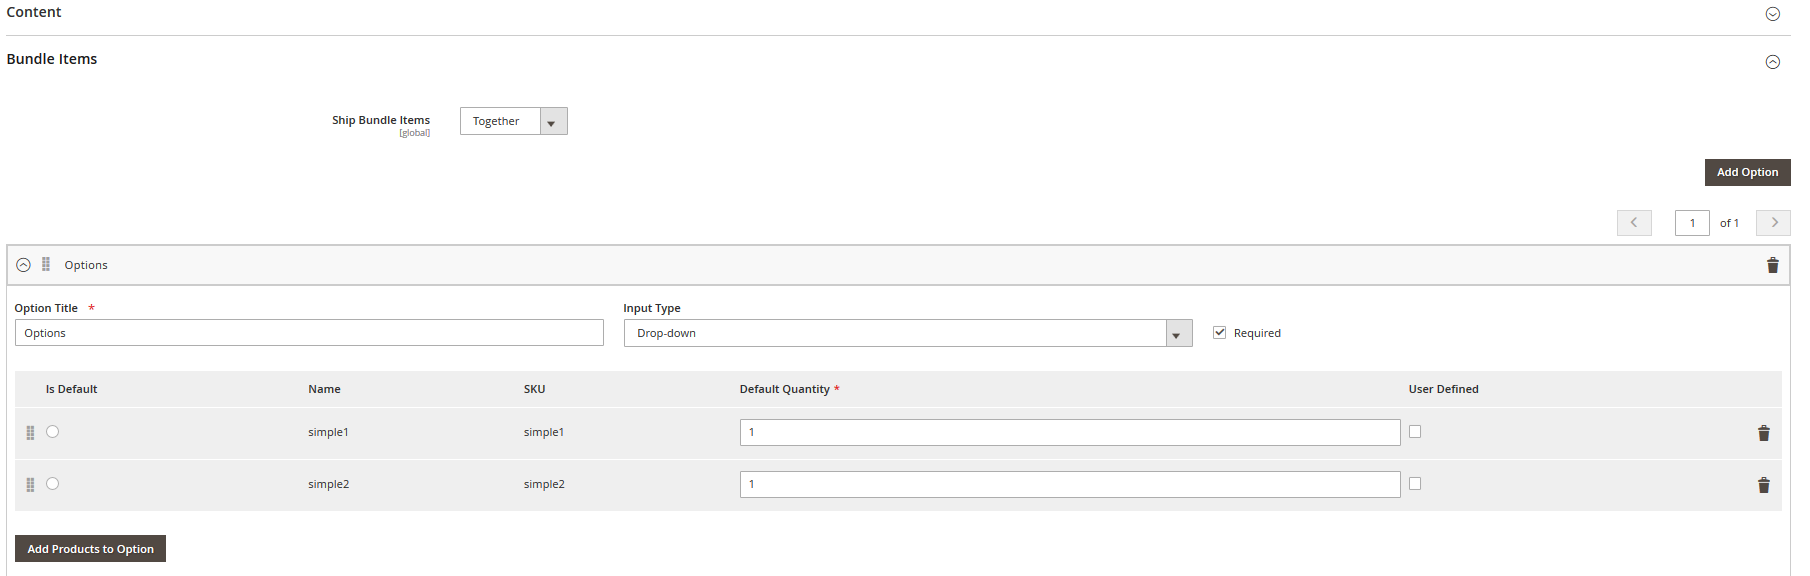Delete the Options bundle option via trash icon
The image size is (1810, 576).
click(1772, 265)
